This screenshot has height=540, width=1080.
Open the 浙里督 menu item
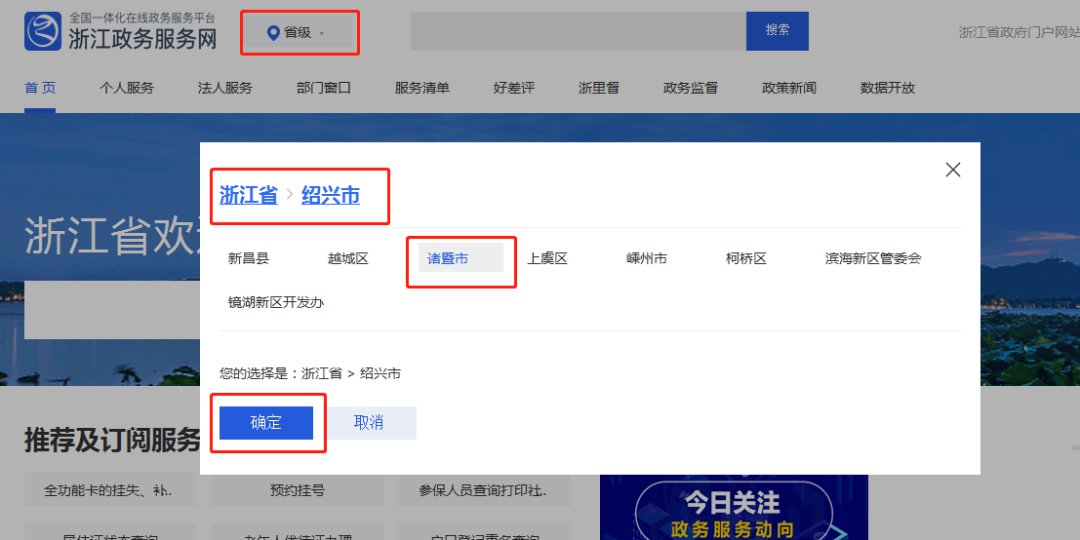599,88
